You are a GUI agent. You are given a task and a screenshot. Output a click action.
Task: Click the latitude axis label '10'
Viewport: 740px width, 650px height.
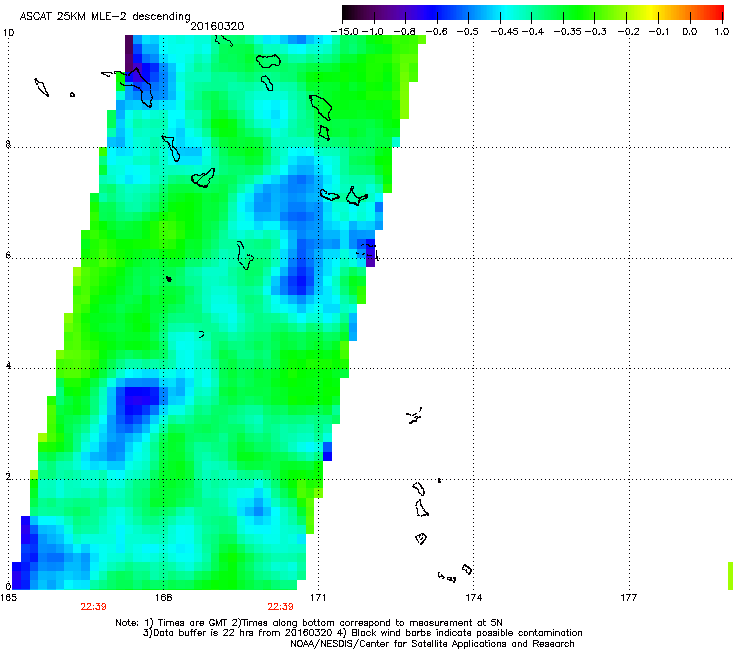point(8,33)
